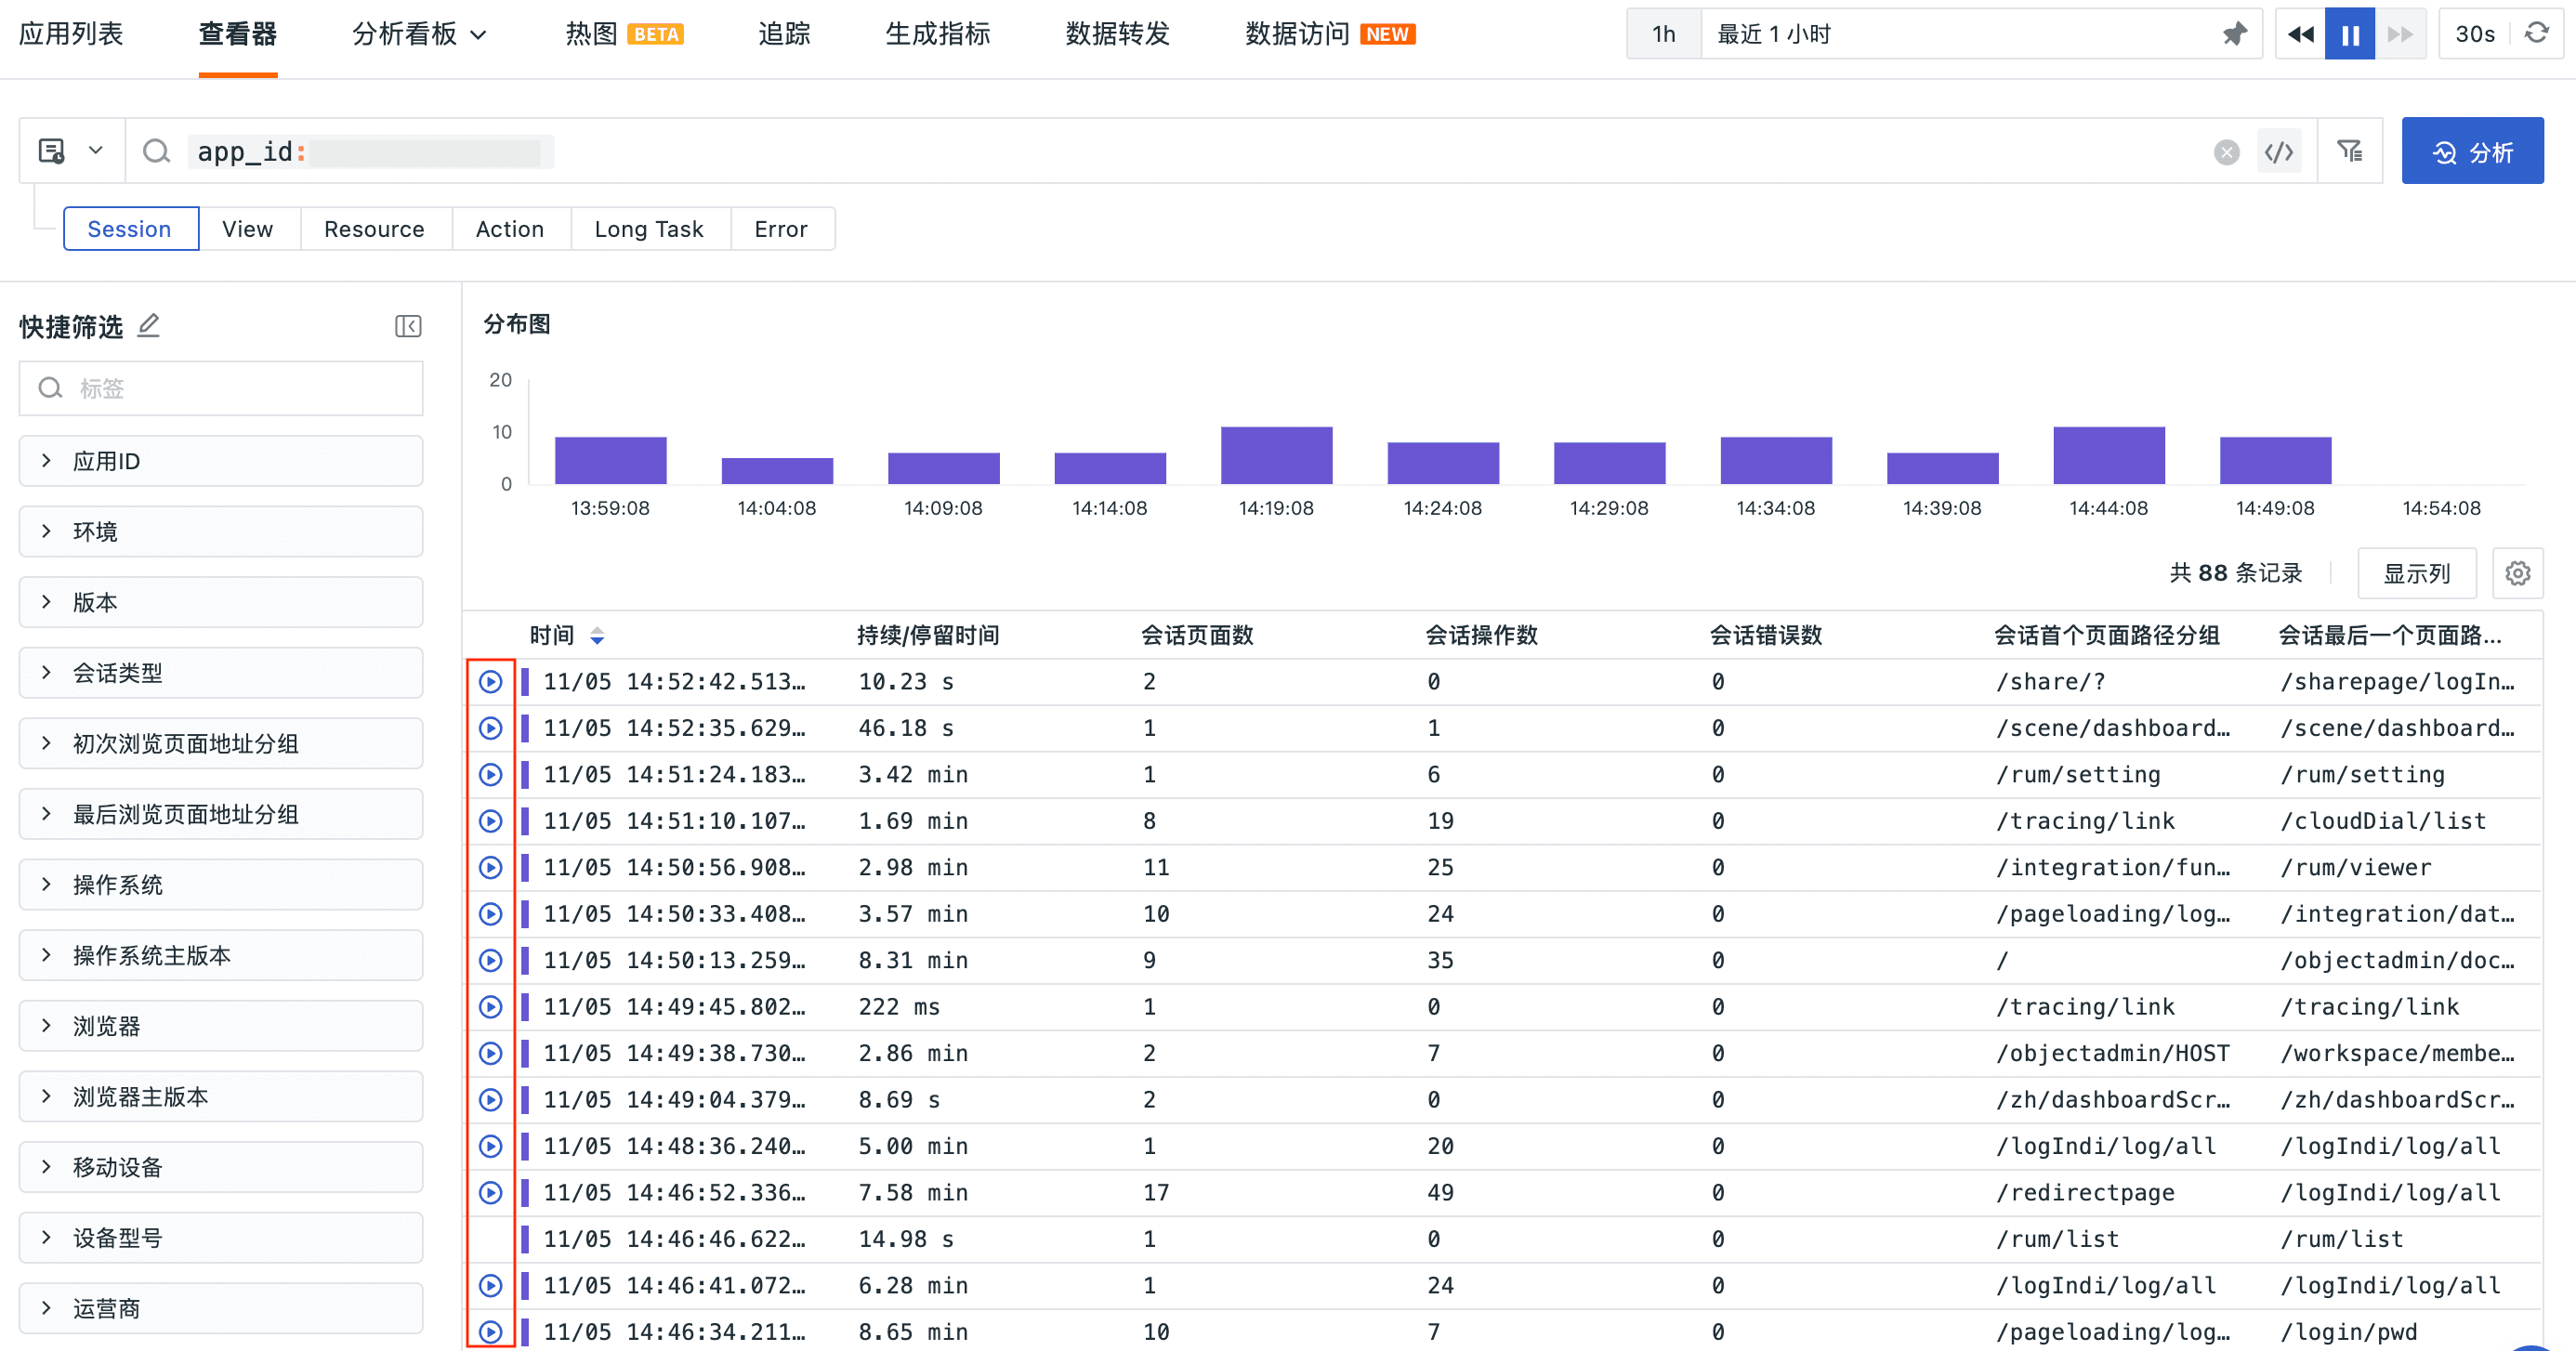Step the time range backward
Image resolution: width=2576 pixels, height=1351 pixels.
2300,34
